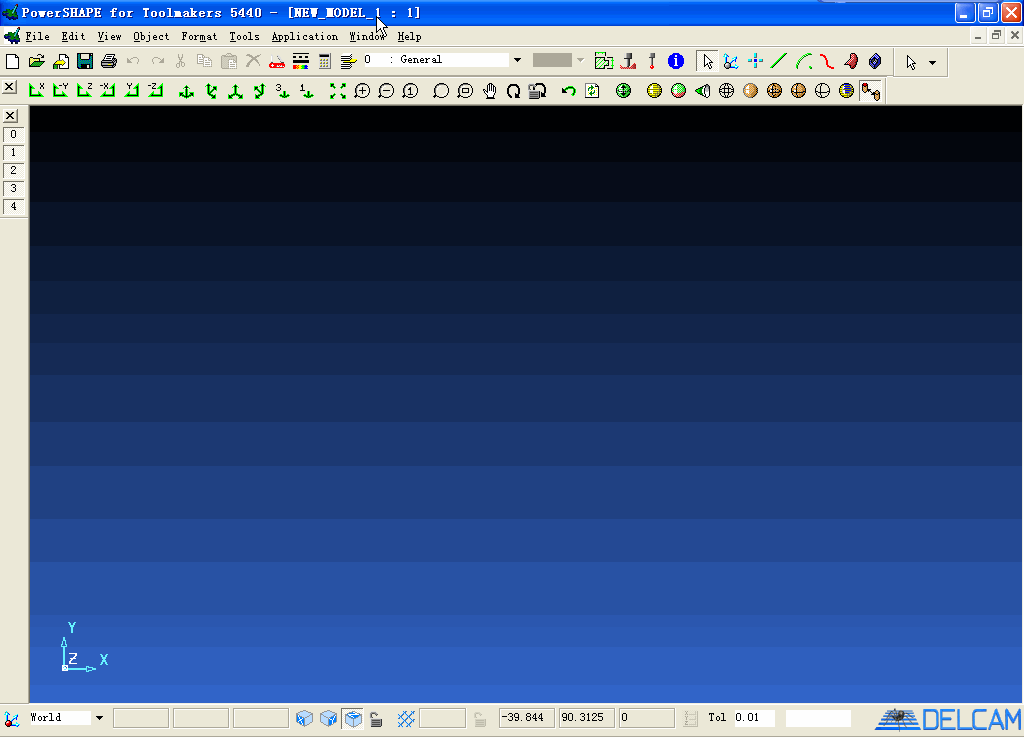
Task: Create a new model with the blank page icon
Action: (x=12, y=61)
